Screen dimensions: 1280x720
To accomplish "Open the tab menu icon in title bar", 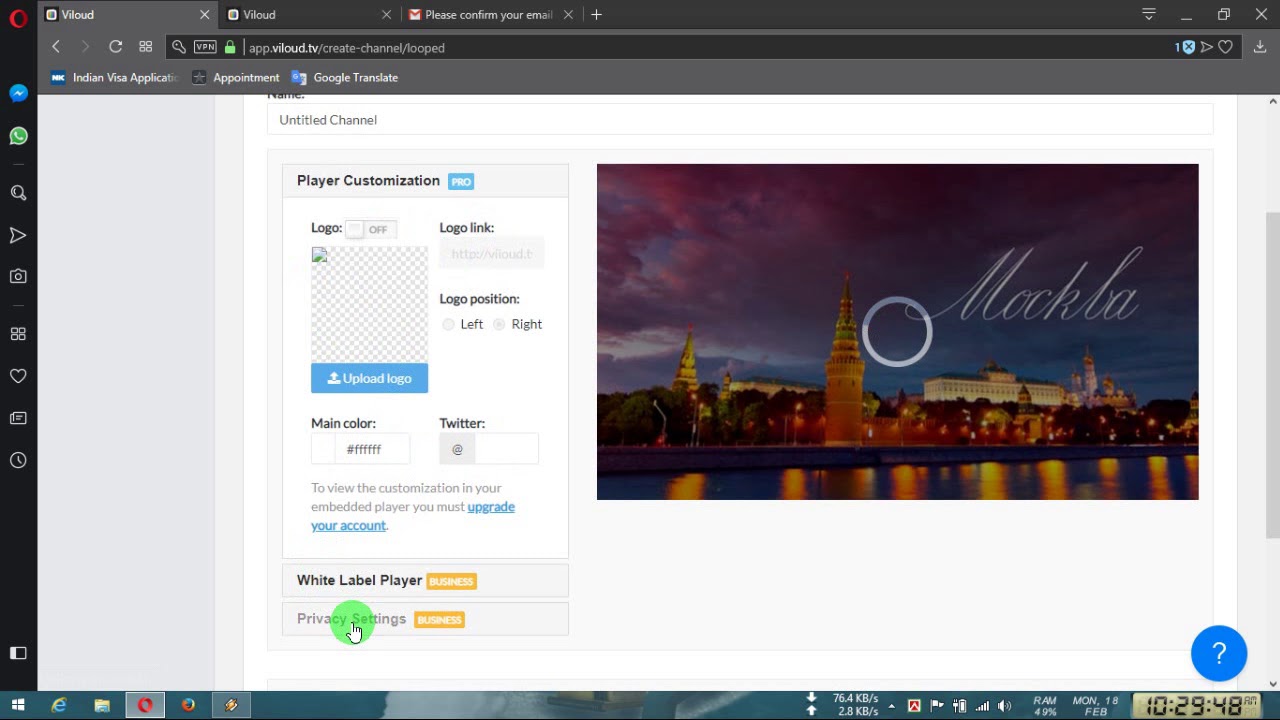I will [x=1149, y=14].
